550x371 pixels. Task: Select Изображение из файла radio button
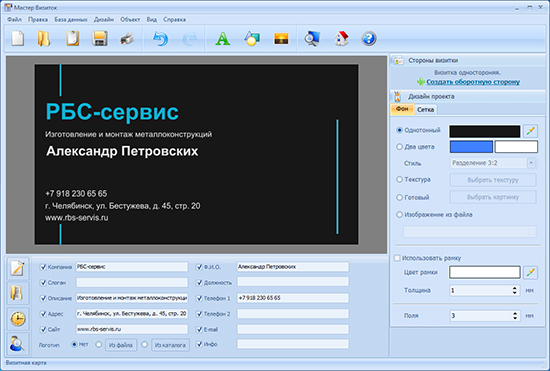pos(399,214)
